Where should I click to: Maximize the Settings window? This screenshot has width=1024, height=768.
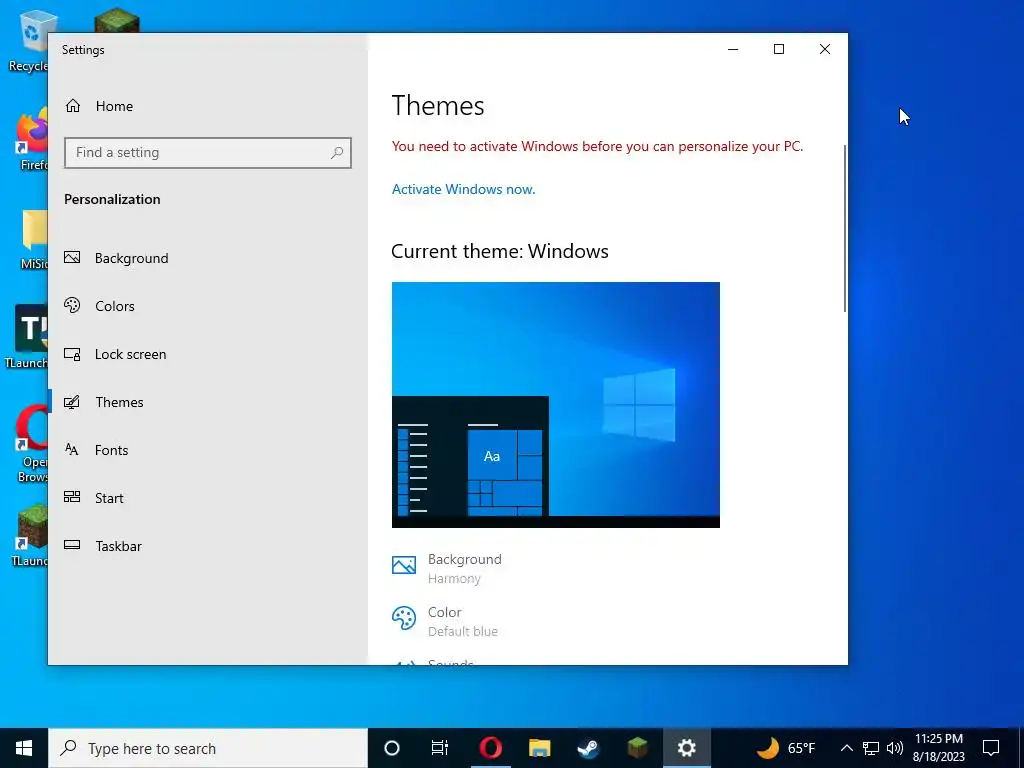pos(778,49)
